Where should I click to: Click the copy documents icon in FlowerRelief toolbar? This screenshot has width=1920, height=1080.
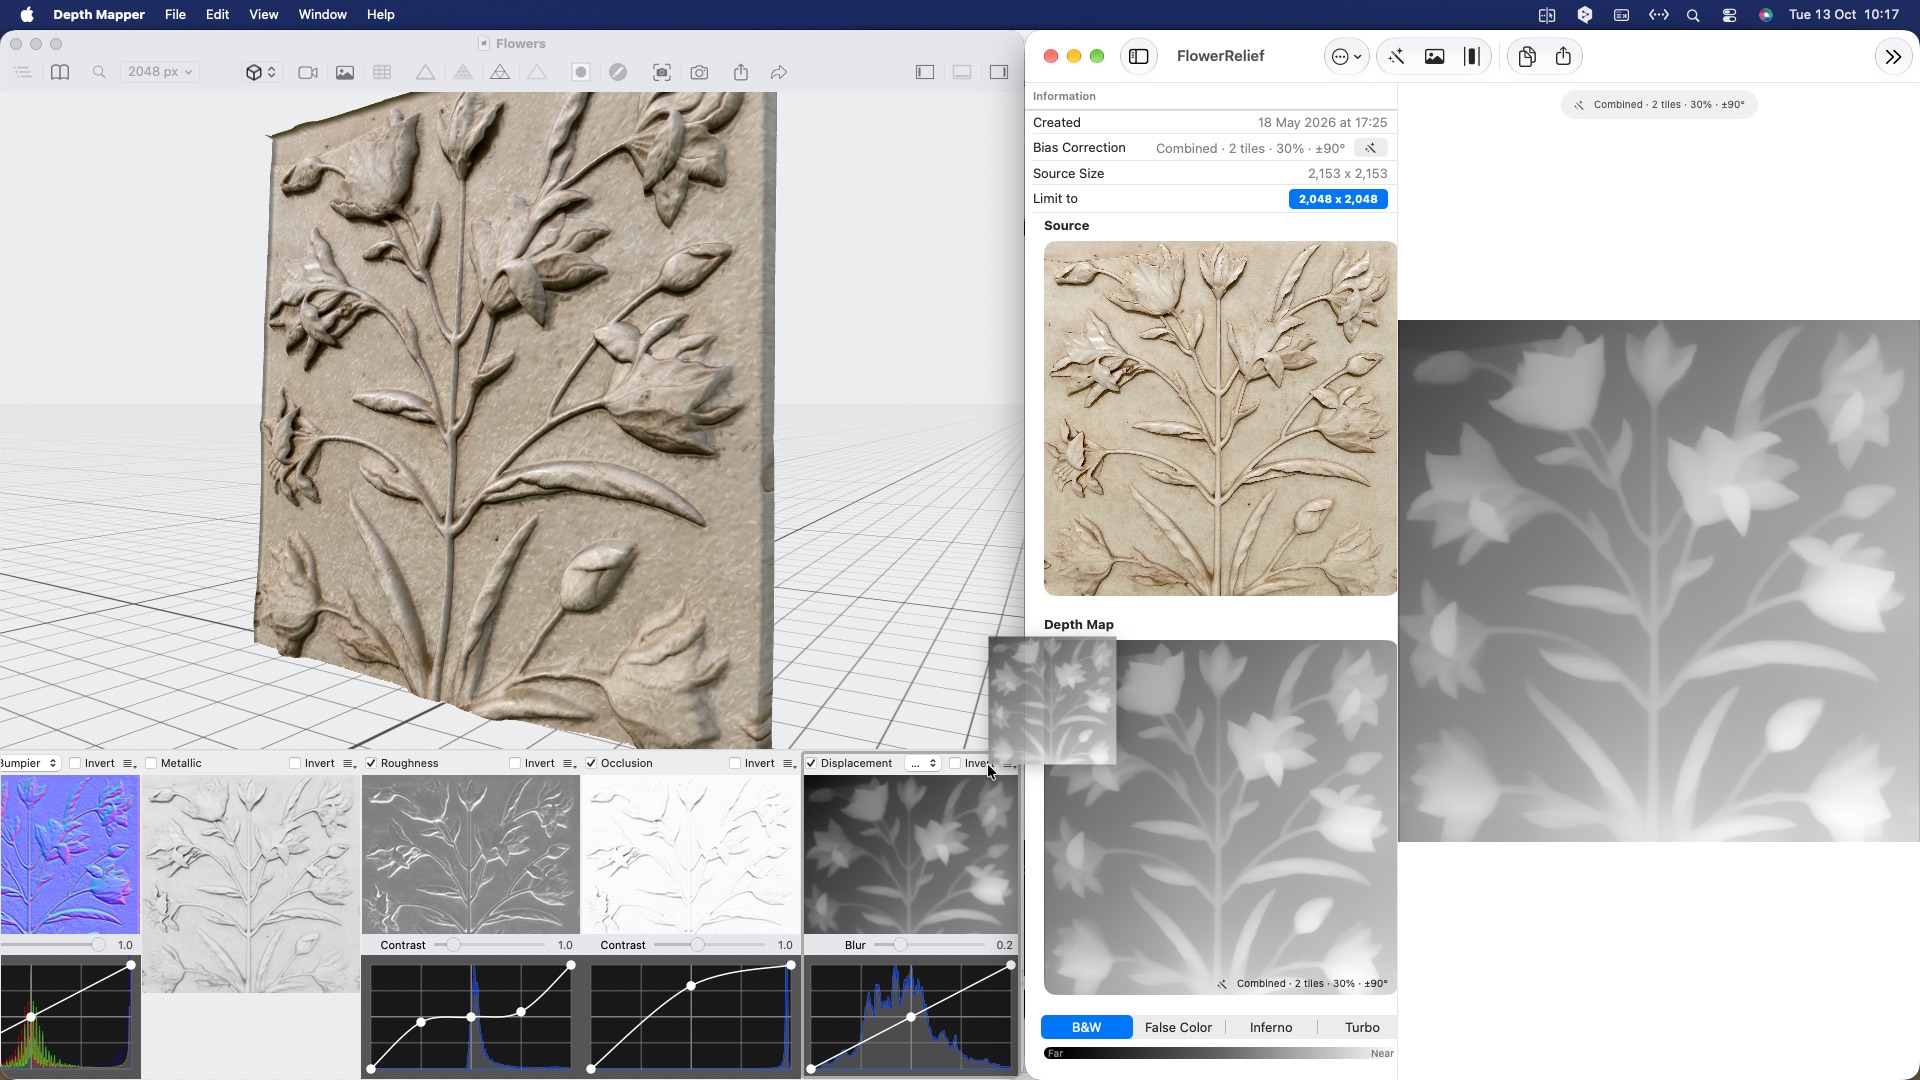pos(1527,56)
